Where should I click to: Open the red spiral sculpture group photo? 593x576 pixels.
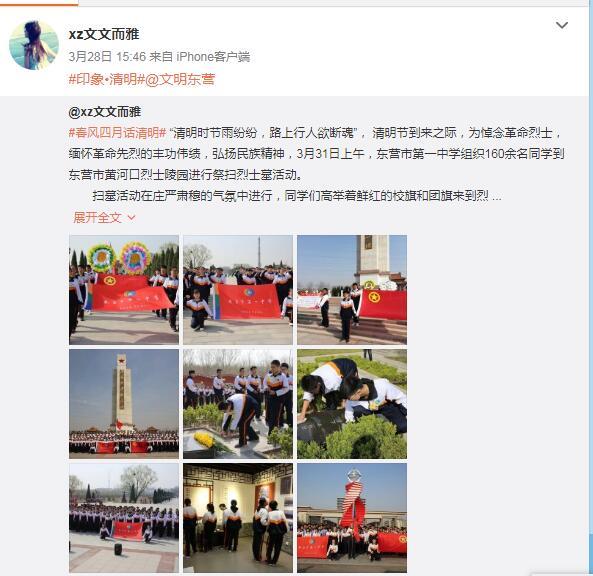(x=352, y=518)
